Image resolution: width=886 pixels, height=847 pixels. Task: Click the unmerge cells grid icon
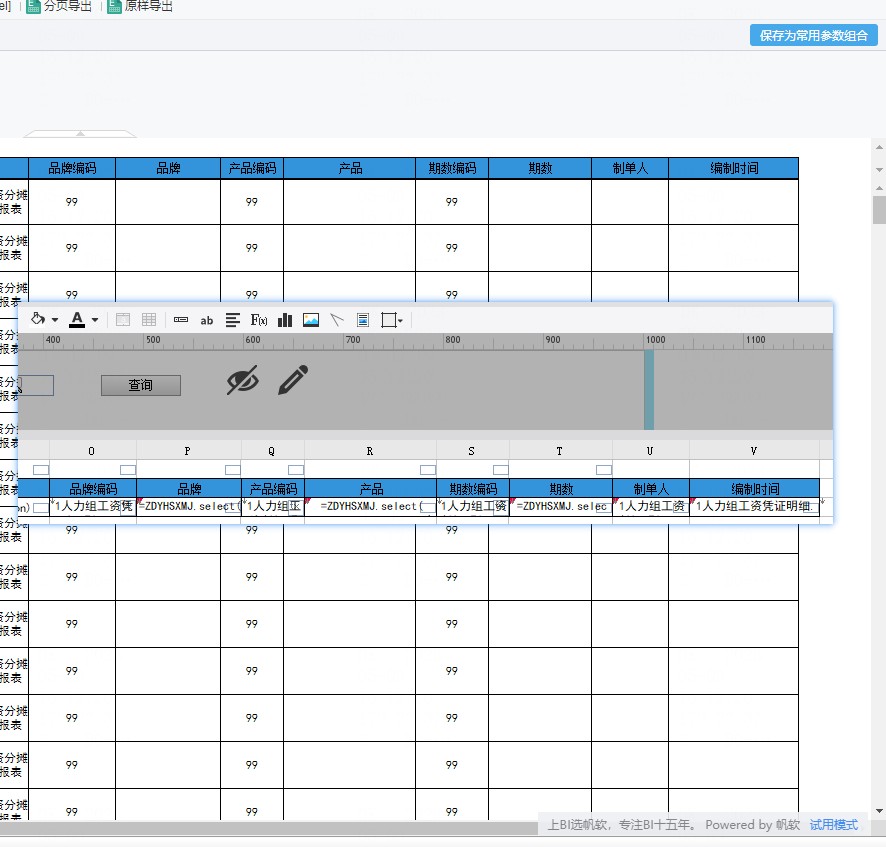point(149,320)
